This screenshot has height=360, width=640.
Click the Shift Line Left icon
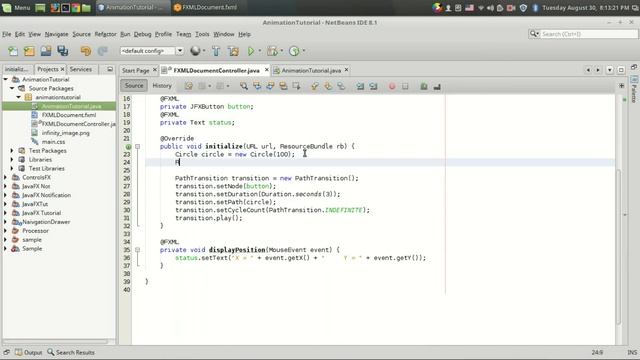[360, 86]
